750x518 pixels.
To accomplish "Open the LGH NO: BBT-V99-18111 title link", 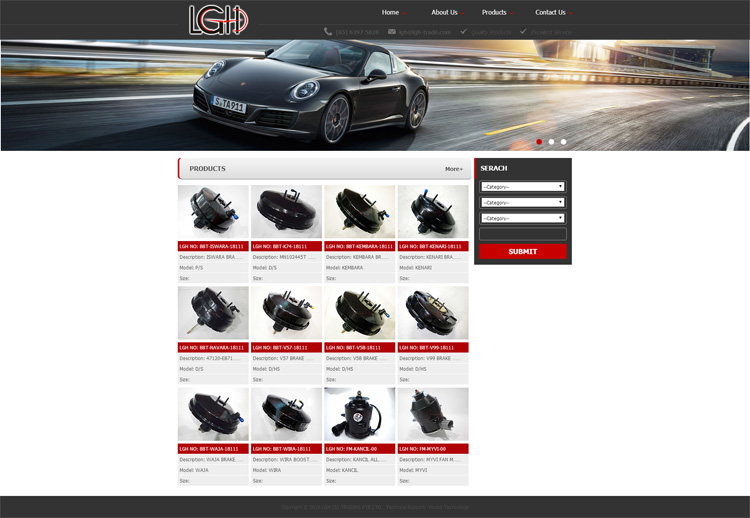I will [432, 347].
